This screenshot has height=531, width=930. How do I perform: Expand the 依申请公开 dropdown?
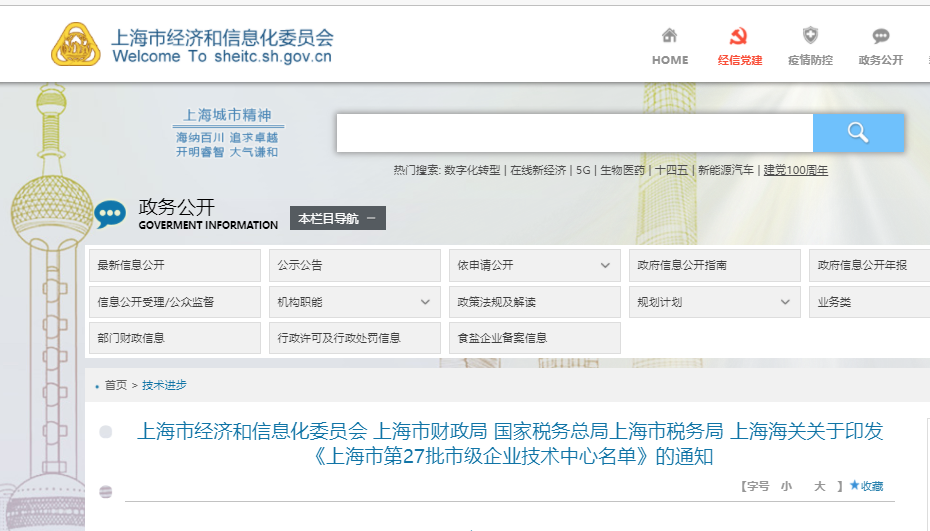click(x=605, y=266)
